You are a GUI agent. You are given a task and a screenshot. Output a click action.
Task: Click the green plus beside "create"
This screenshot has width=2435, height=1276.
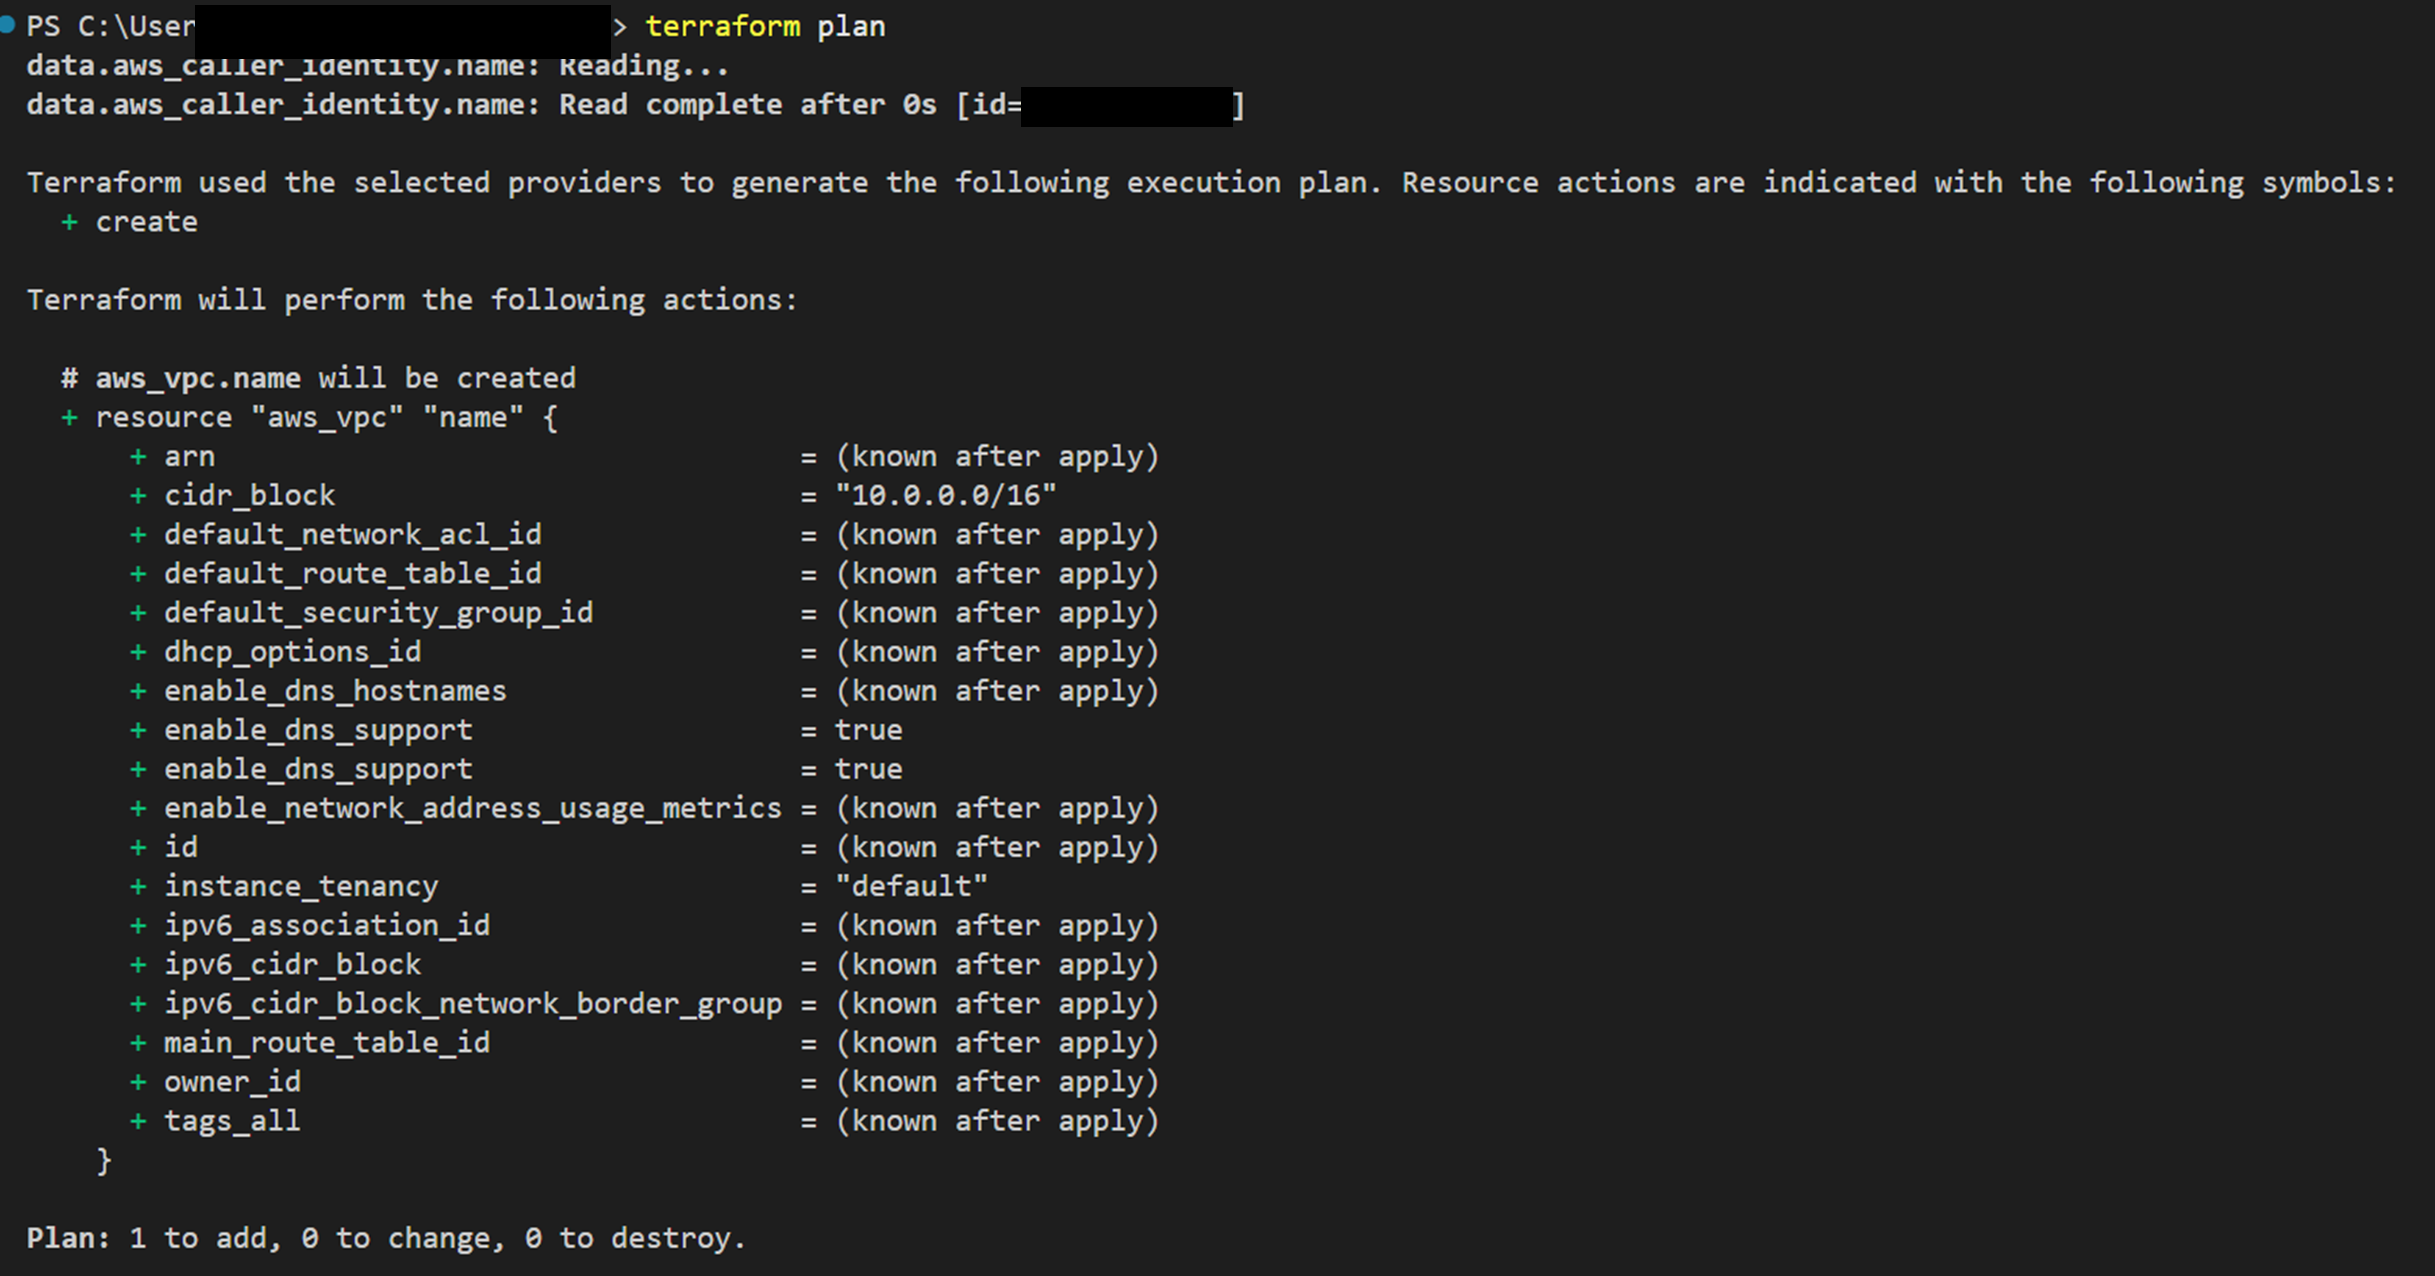click(69, 222)
